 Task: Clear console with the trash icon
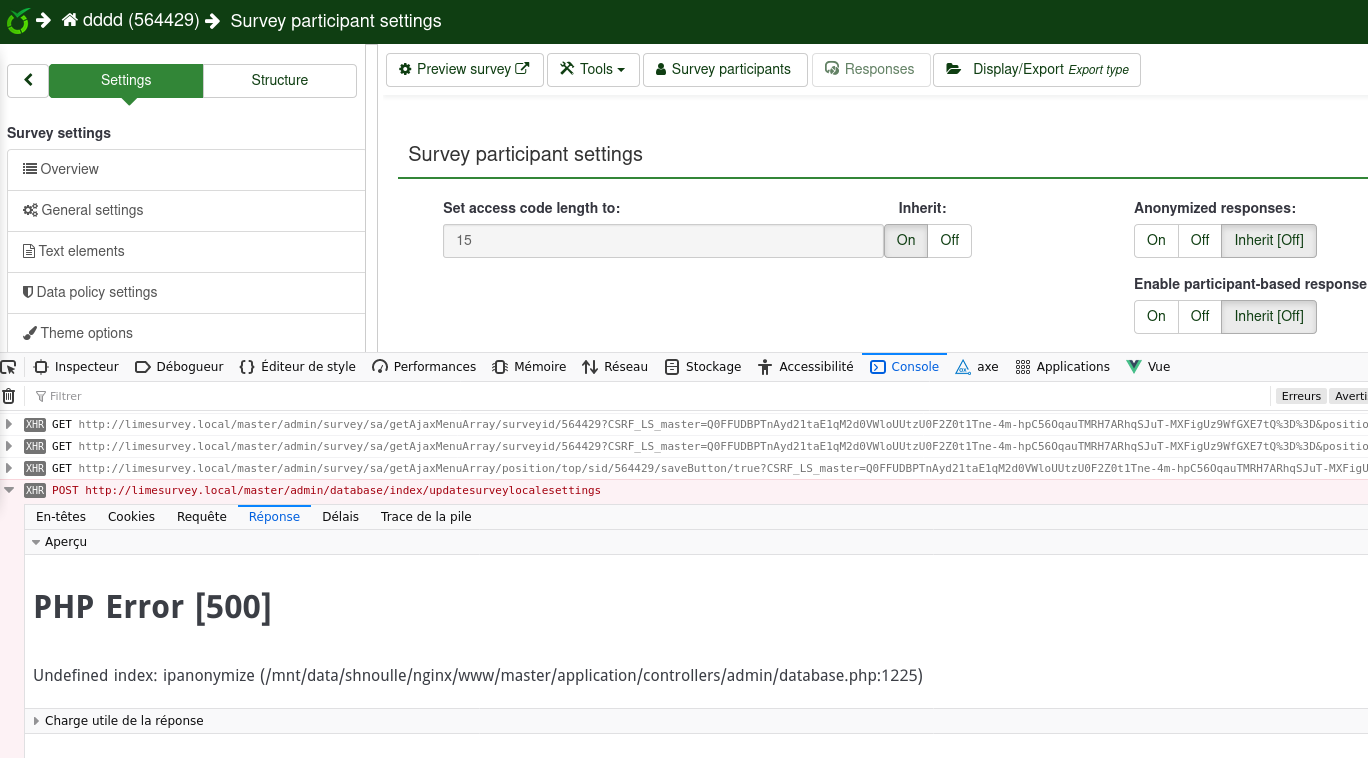9,396
